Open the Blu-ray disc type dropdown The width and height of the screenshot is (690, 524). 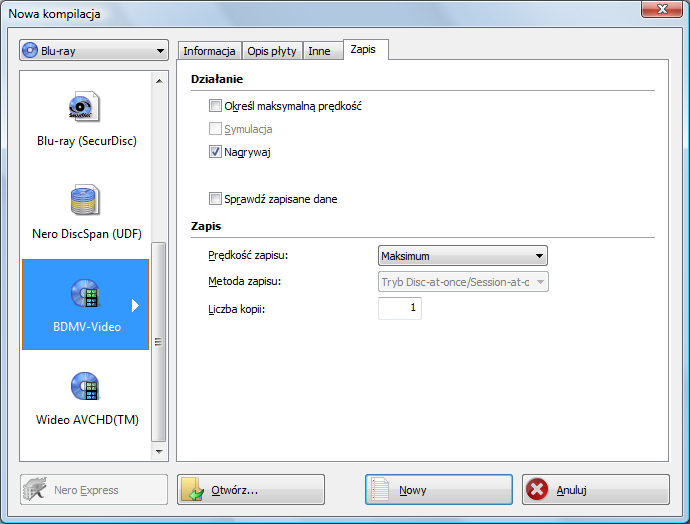[x=94, y=50]
